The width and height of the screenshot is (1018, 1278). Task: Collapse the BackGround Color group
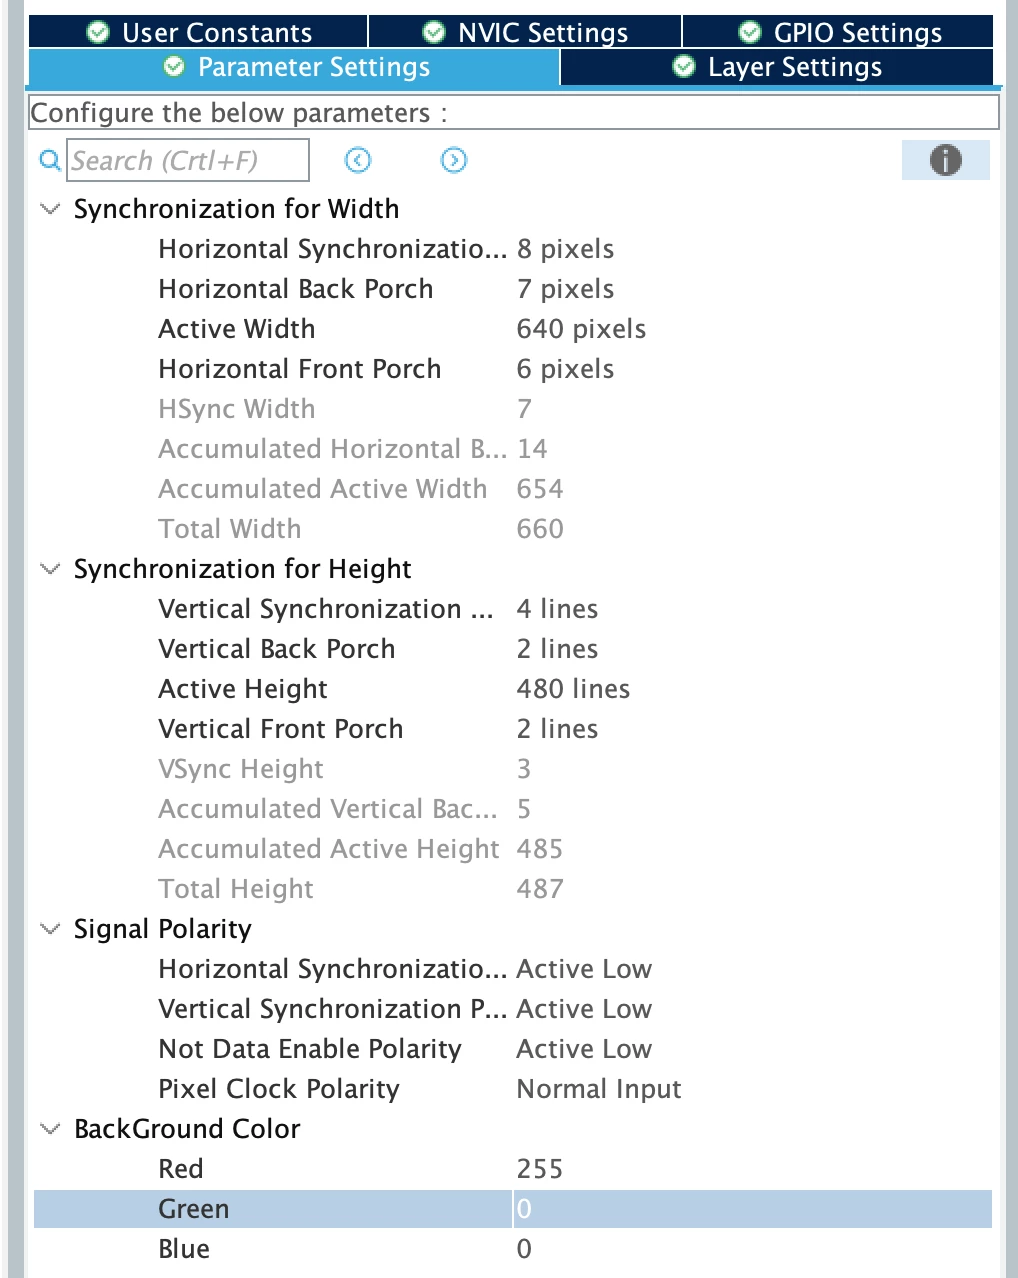tap(50, 1129)
